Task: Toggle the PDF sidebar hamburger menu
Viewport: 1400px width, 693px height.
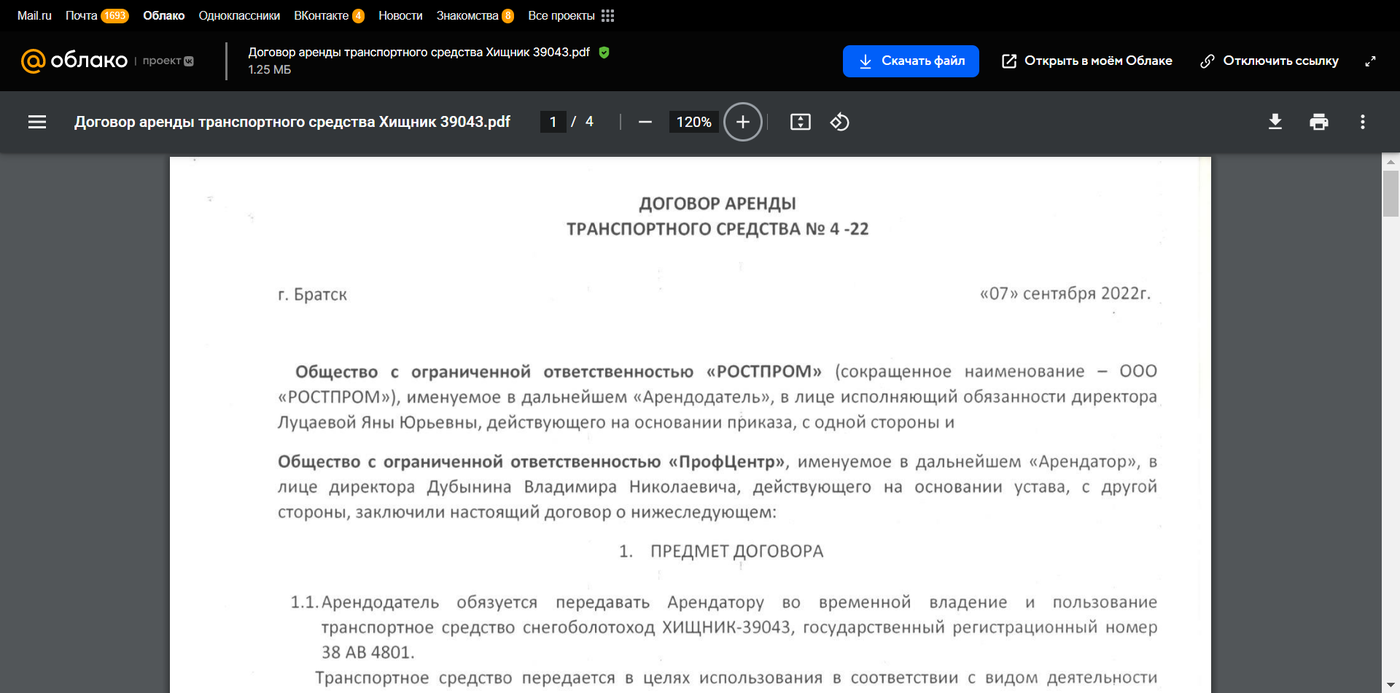Action: tap(37, 122)
